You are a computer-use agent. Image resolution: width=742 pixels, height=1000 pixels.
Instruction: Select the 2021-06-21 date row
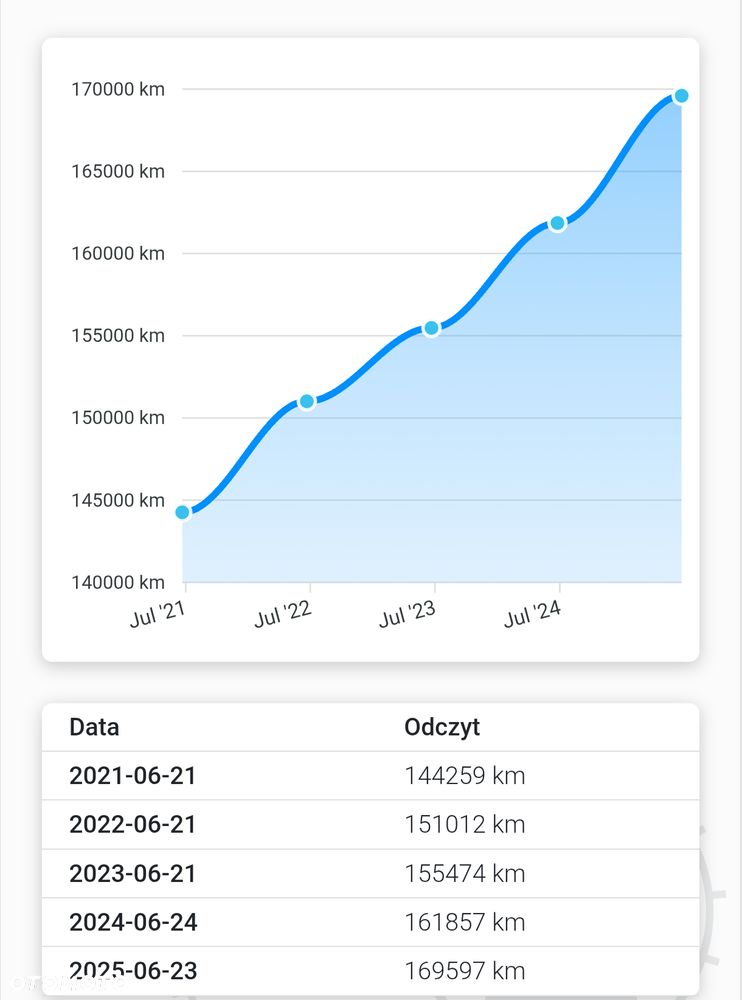click(132, 776)
